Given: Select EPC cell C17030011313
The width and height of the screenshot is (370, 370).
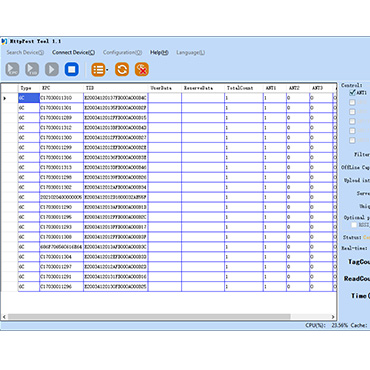Looking at the screenshot, I should [61, 167].
